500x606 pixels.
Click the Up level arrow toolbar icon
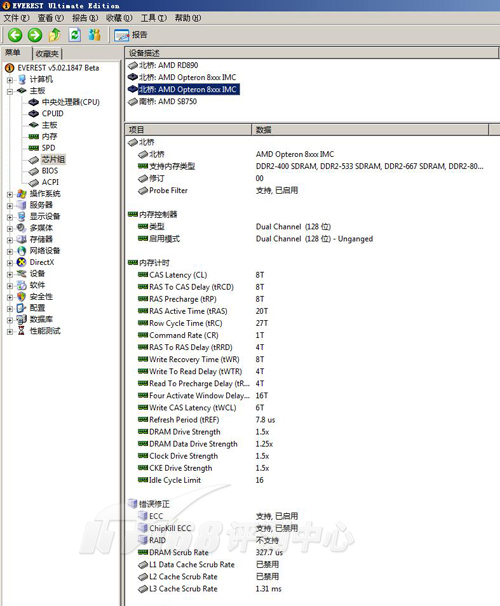pyautogui.click(x=54, y=35)
